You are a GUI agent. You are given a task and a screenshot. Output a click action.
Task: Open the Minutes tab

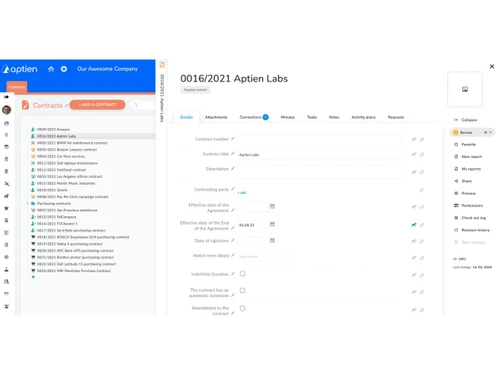point(288,117)
